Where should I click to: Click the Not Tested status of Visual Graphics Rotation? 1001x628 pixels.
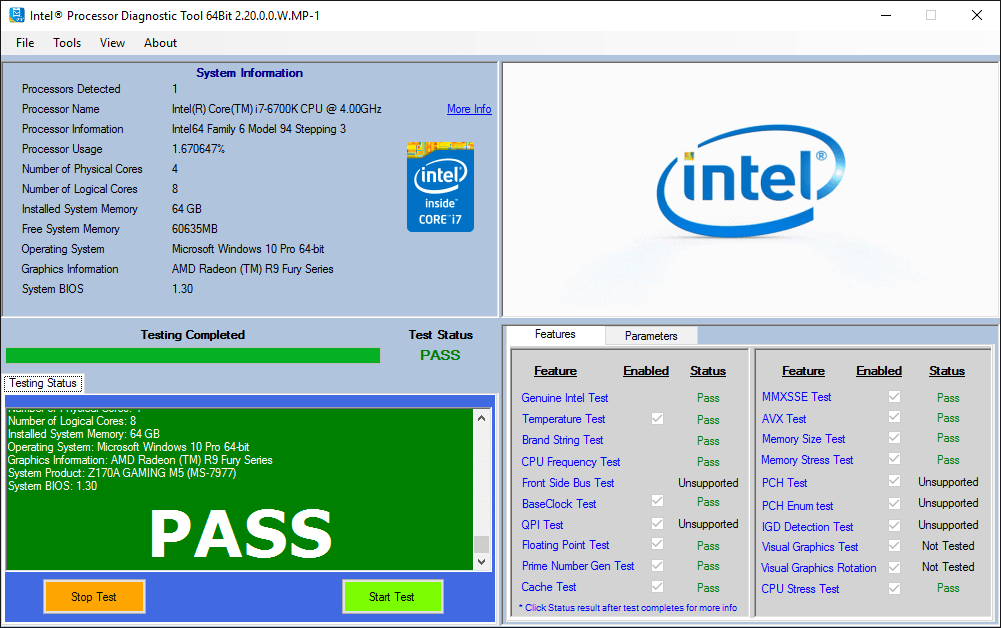tap(948, 567)
